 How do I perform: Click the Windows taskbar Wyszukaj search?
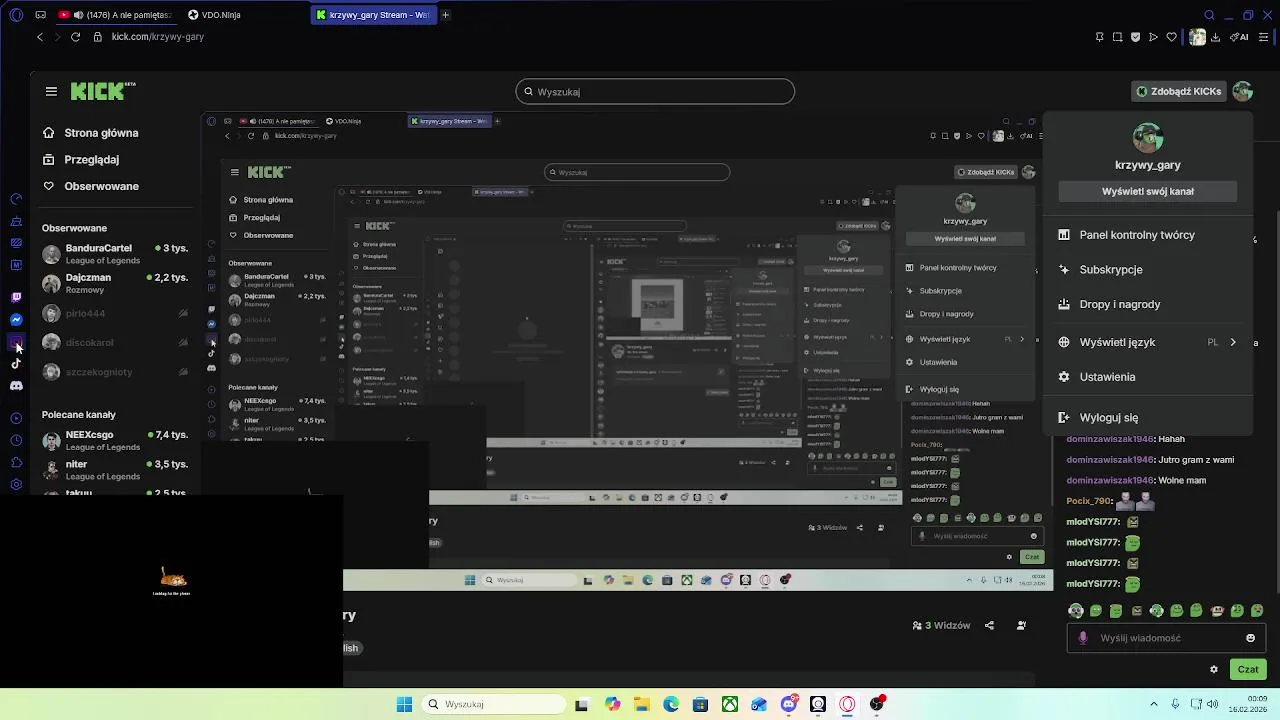tap(492, 704)
